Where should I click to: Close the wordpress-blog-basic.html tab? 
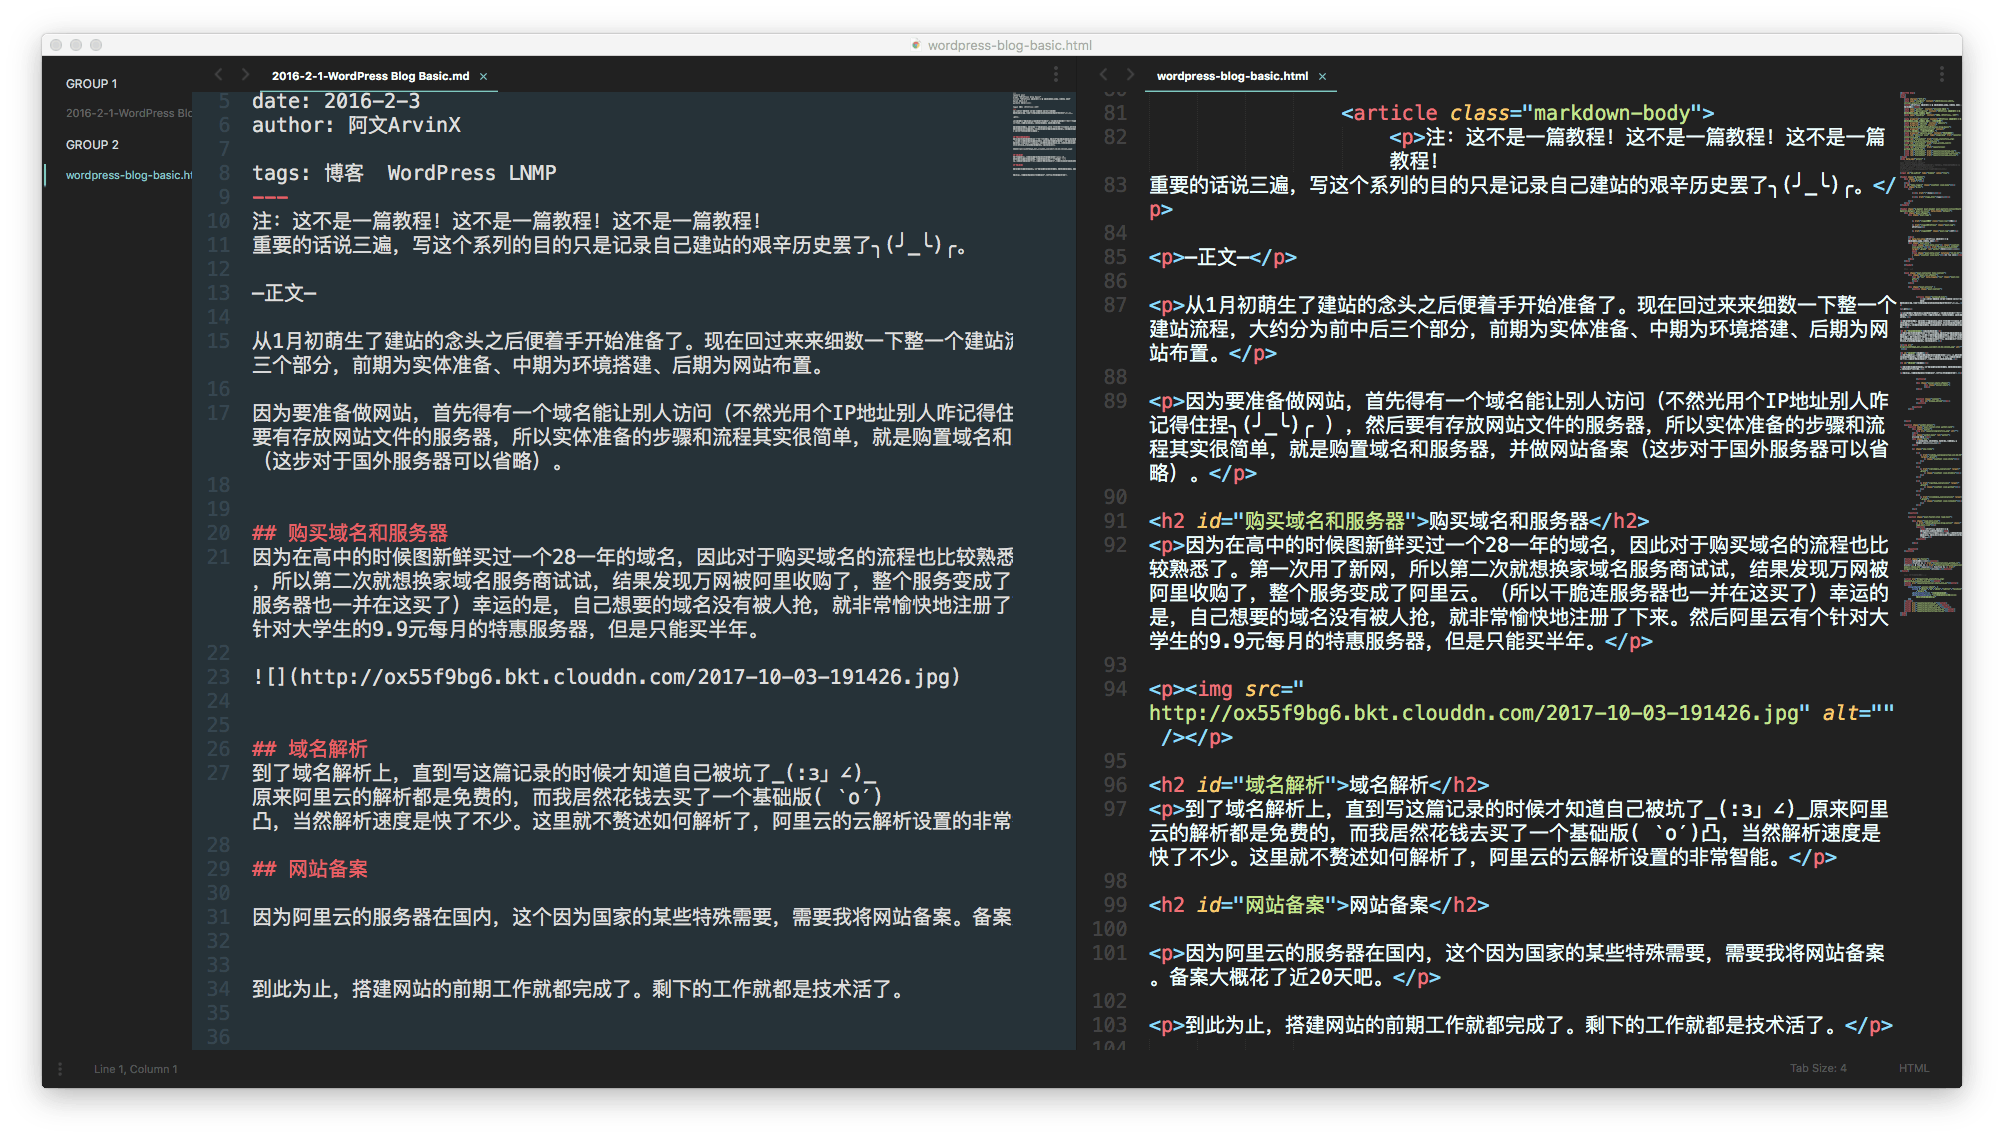pos(1322,76)
